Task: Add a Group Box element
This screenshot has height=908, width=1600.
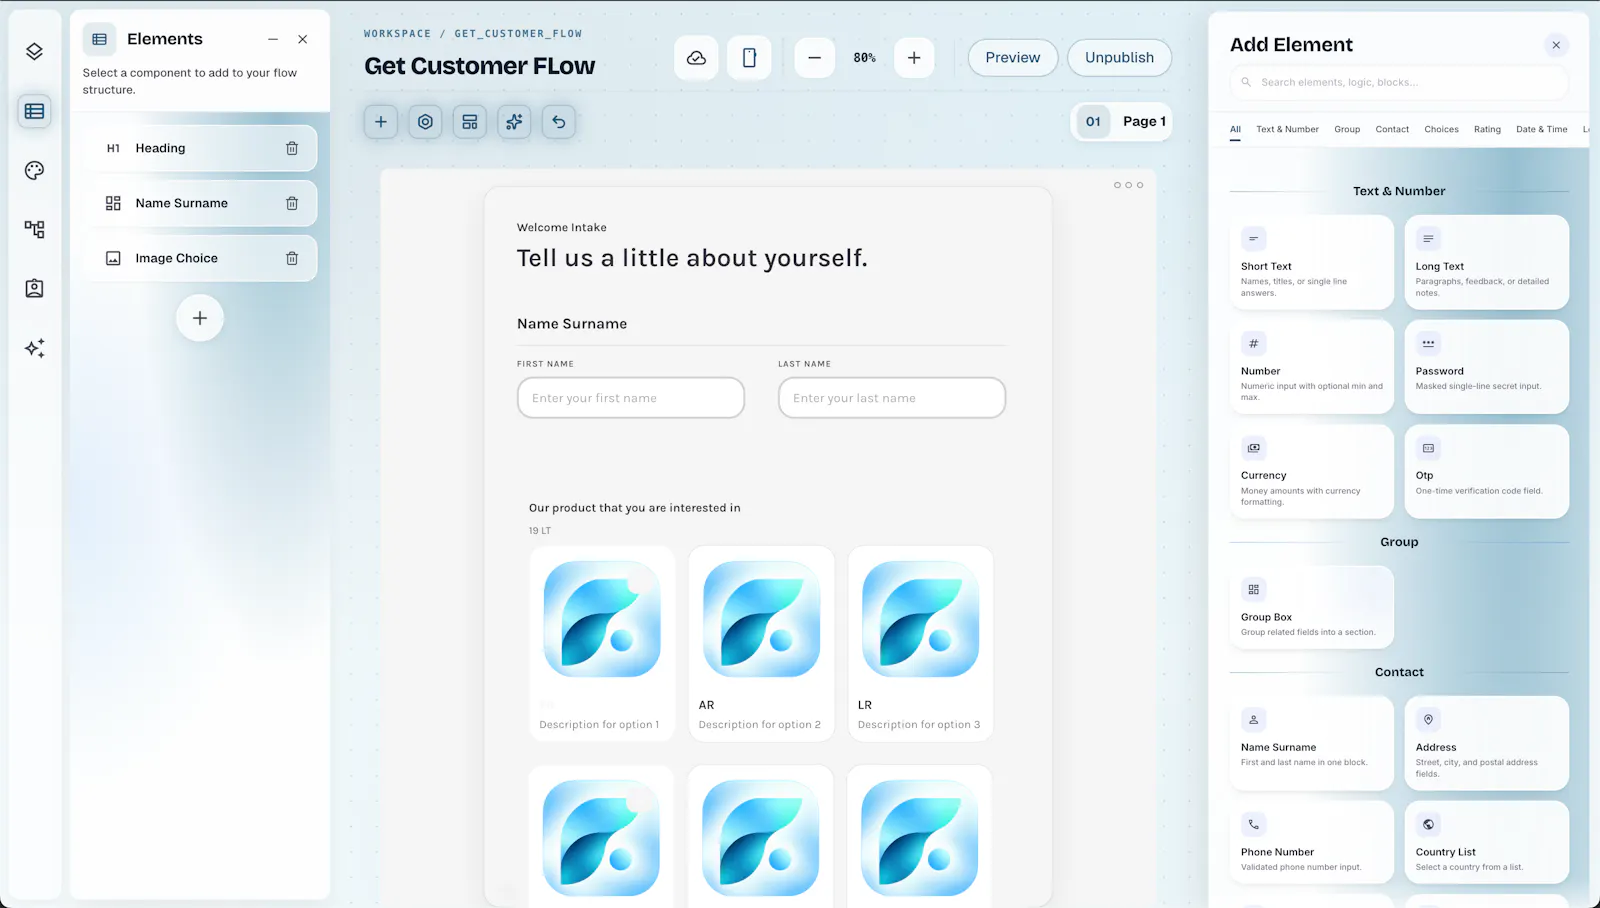Action: coord(1312,607)
